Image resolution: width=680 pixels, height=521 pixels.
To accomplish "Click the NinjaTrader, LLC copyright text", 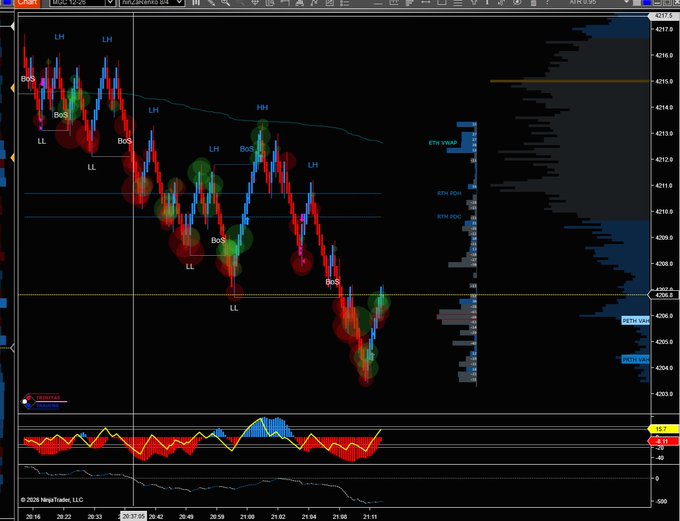I will click(x=52, y=500).
